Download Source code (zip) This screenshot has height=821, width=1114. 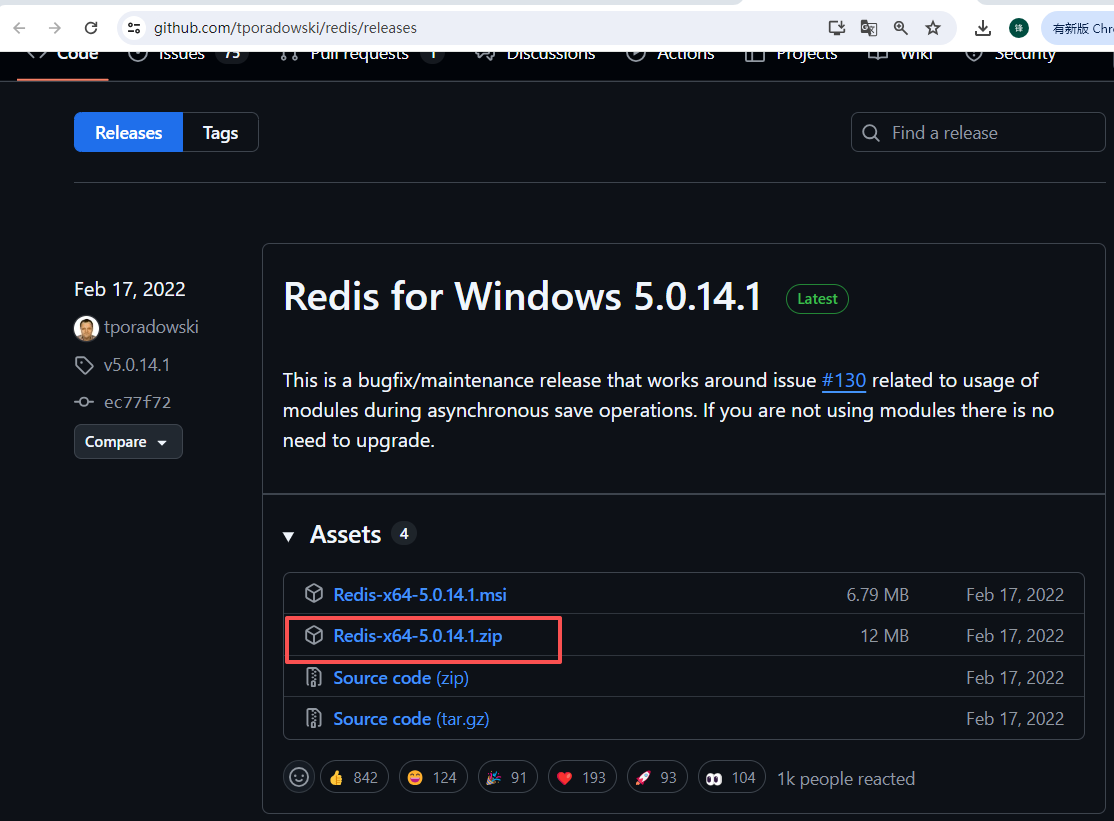pos(401,678)
